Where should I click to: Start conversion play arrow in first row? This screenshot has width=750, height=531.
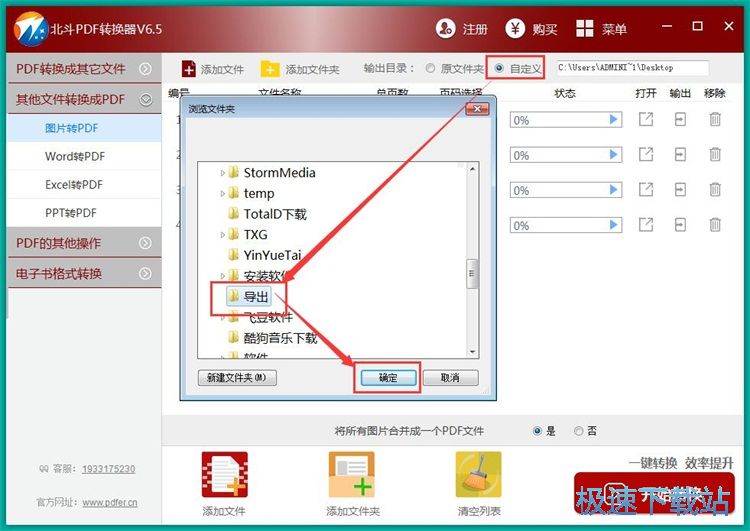click(x=614, y=120)
